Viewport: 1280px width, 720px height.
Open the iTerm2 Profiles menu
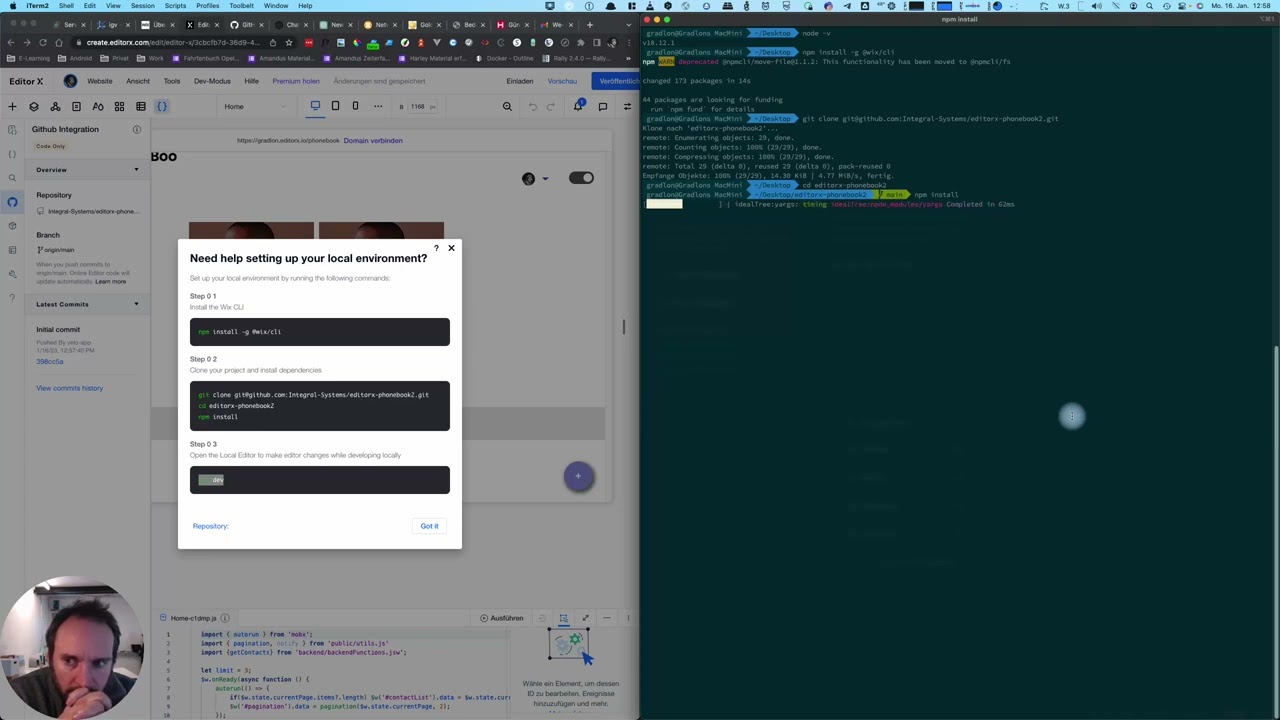point(207,6)
